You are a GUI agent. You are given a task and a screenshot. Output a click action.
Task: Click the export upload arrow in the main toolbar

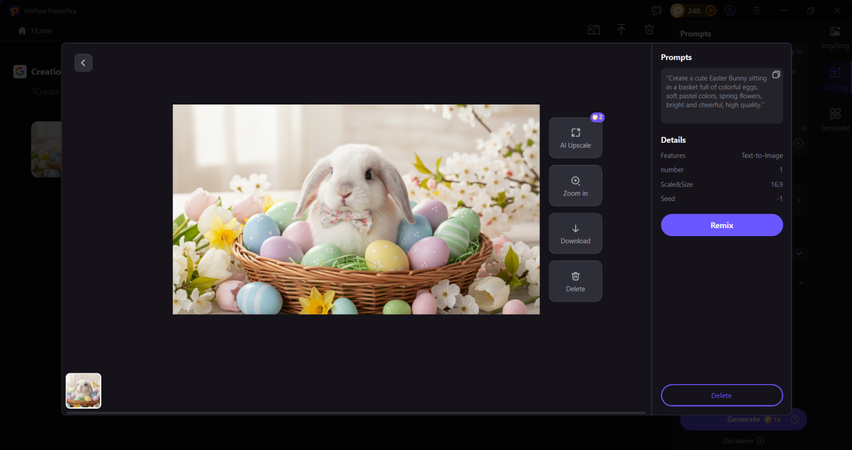[x=621, y=30]
